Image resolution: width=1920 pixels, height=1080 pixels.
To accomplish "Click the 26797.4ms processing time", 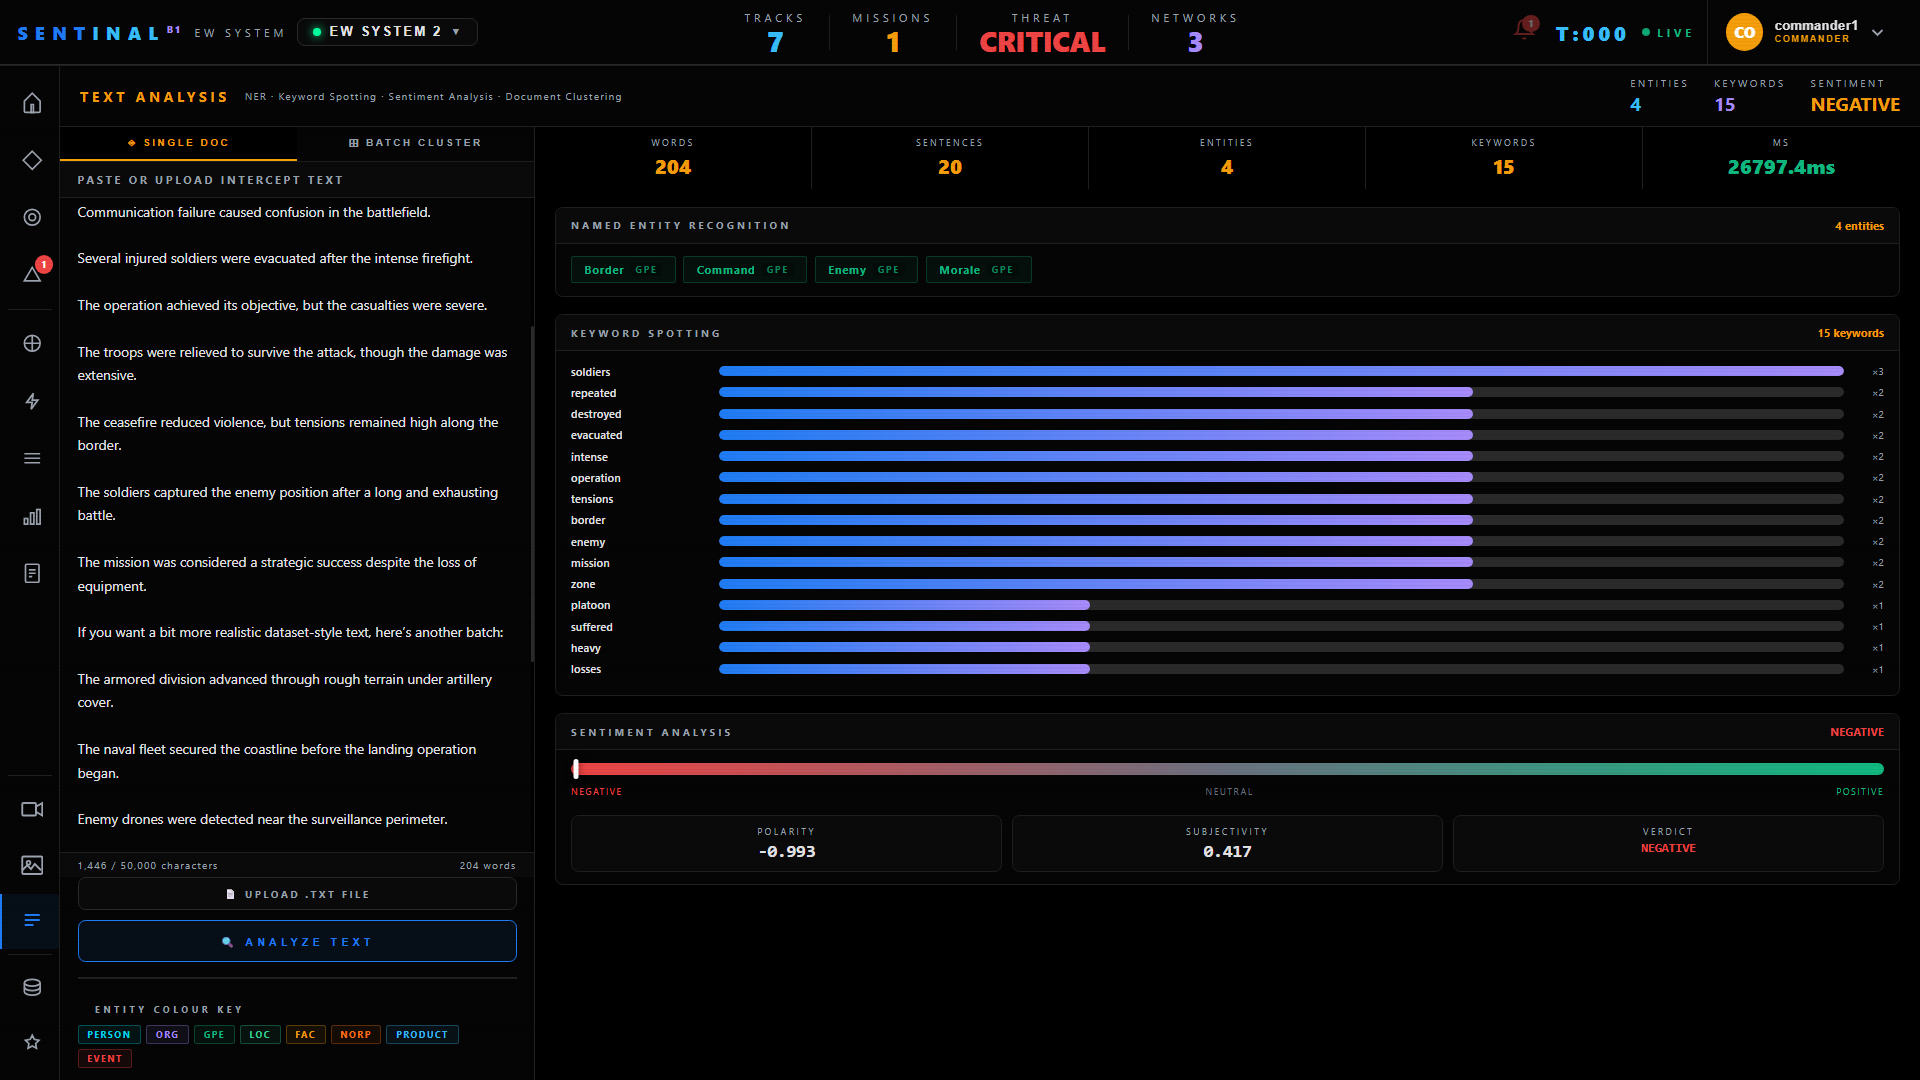I will pyautogui.click(x=1781, y=167).
